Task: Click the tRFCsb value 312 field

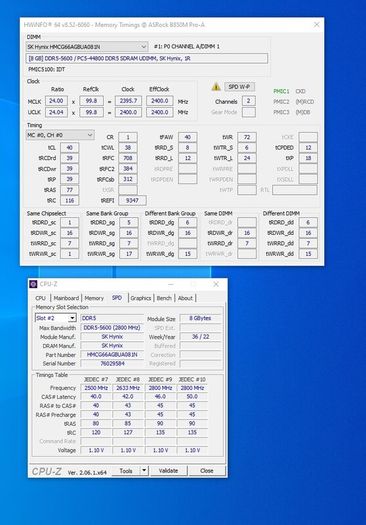Action: 128,179
